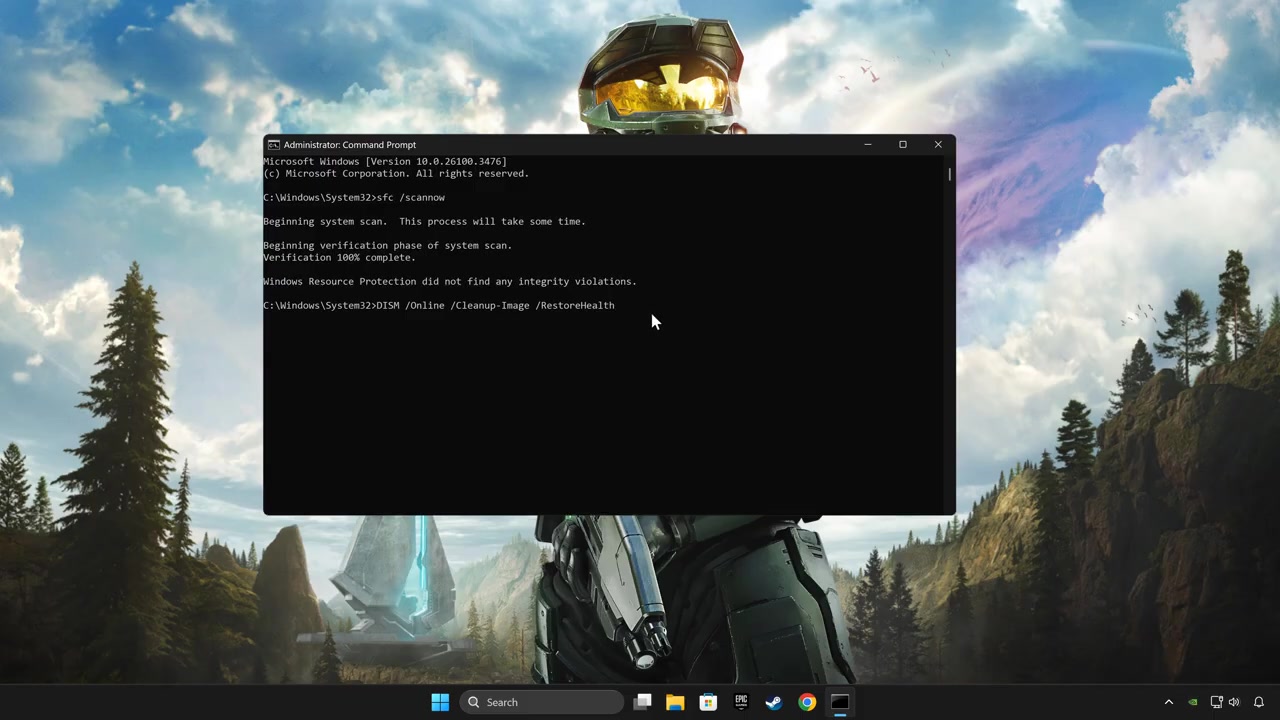Click the taskbar Search box
Viewport: 1280px width, 720px height.
(541, 702)
